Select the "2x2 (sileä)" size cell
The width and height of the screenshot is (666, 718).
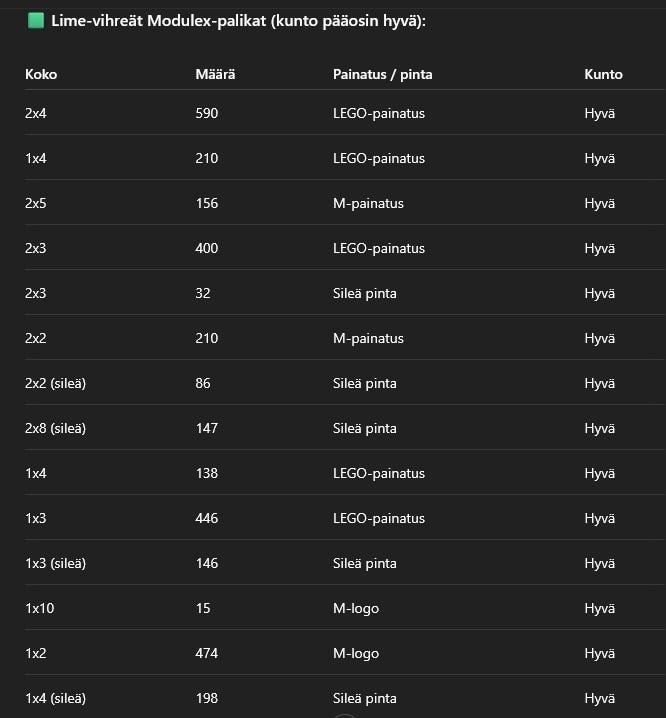click(x=55, y=383)
